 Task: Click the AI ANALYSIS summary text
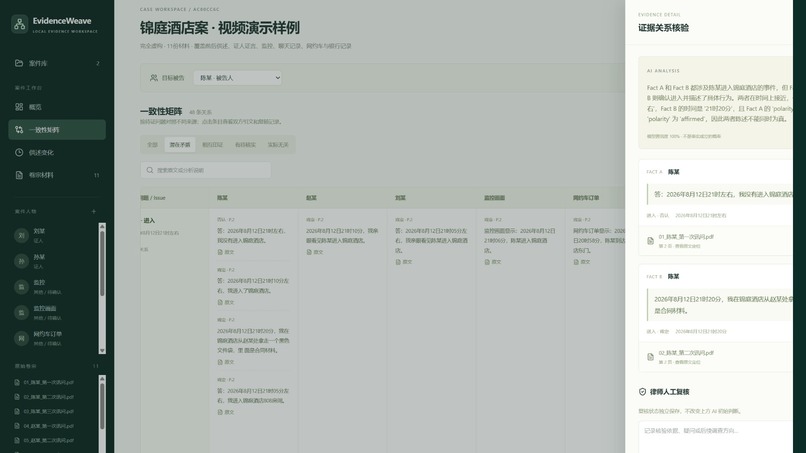pos(720,103)
